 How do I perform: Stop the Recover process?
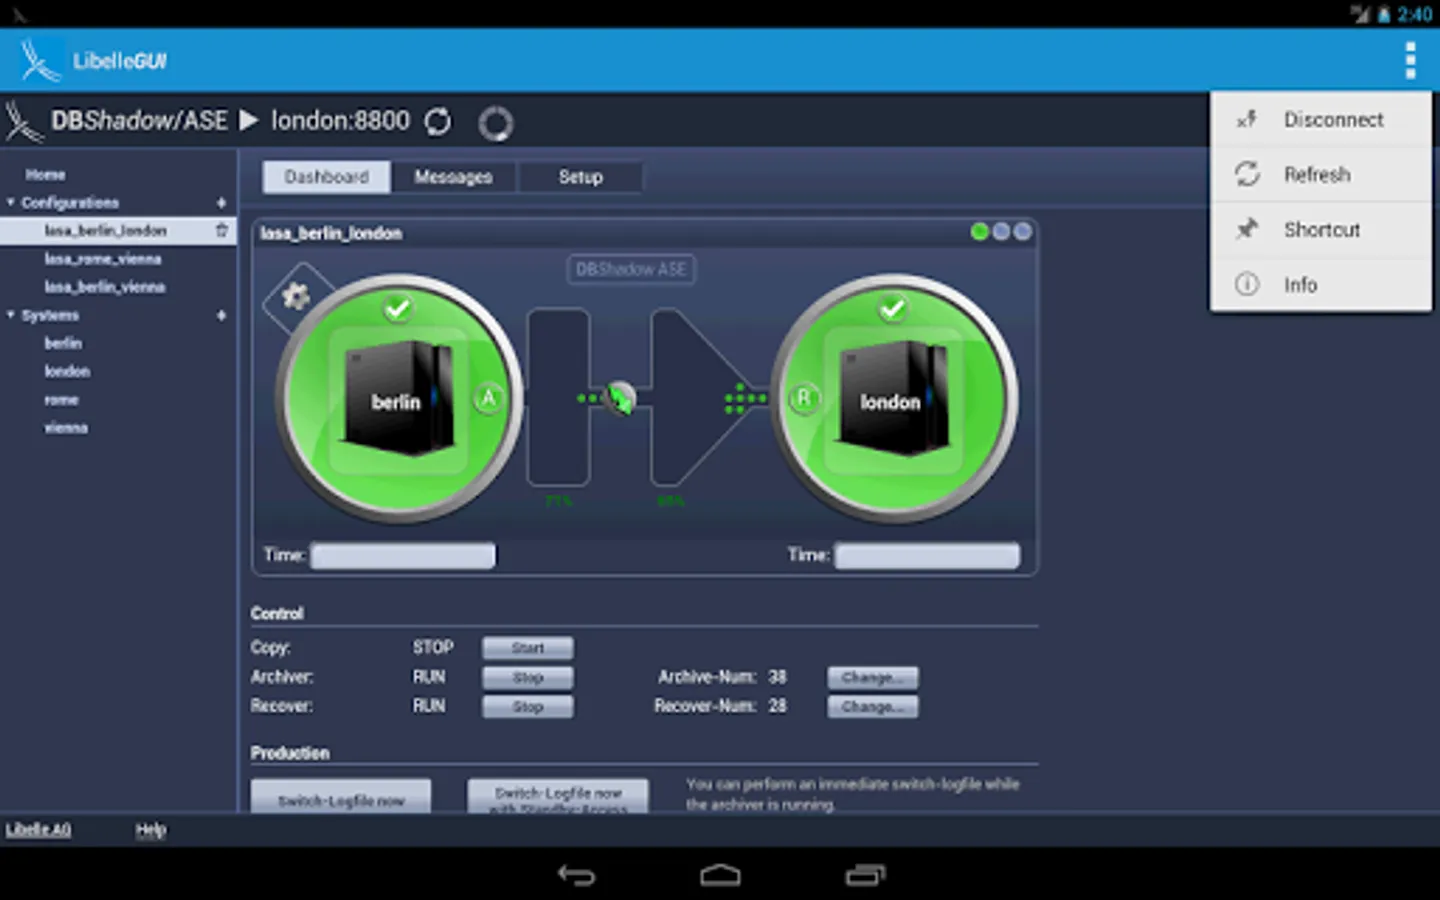pyautogui.click(x=528, y=707)
